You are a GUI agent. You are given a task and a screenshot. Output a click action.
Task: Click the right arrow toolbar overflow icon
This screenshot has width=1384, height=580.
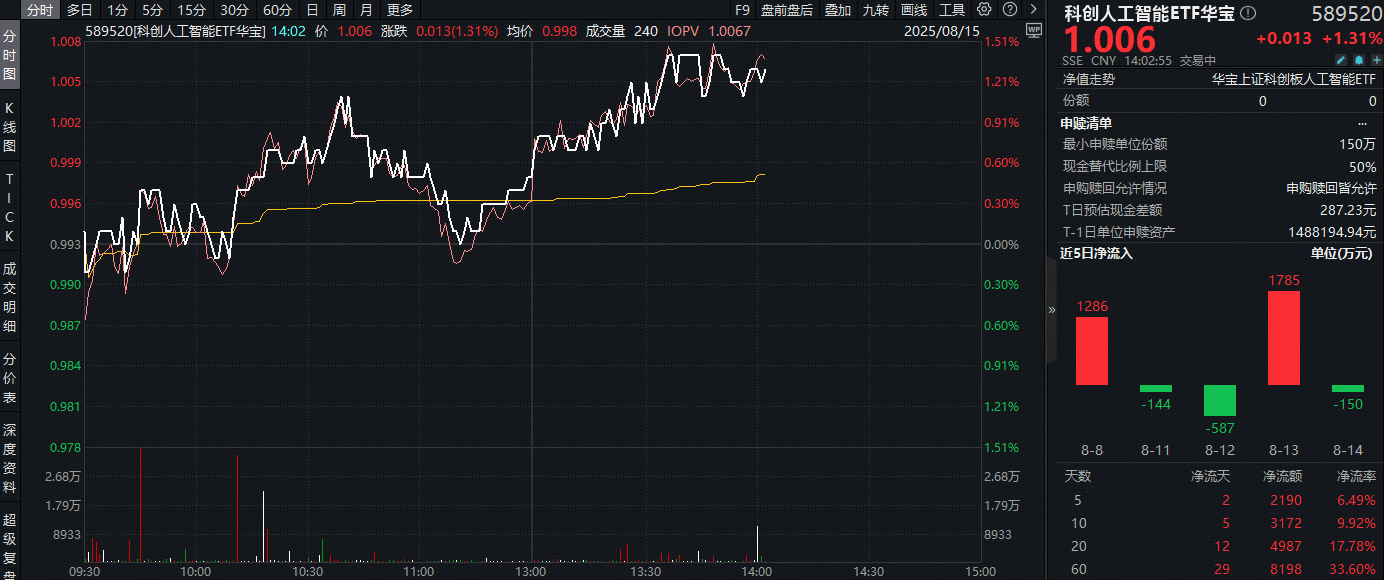point(1031,10)
